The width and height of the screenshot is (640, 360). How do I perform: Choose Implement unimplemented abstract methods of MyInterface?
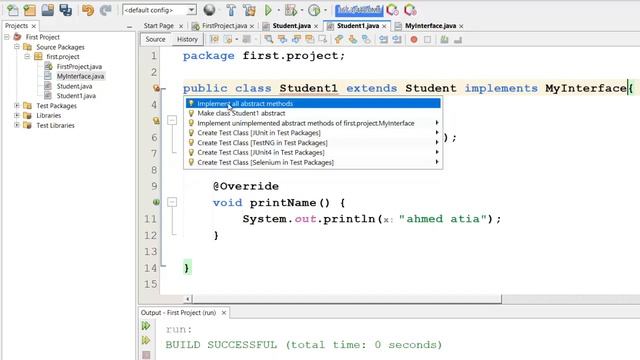[x=313, y=123]
